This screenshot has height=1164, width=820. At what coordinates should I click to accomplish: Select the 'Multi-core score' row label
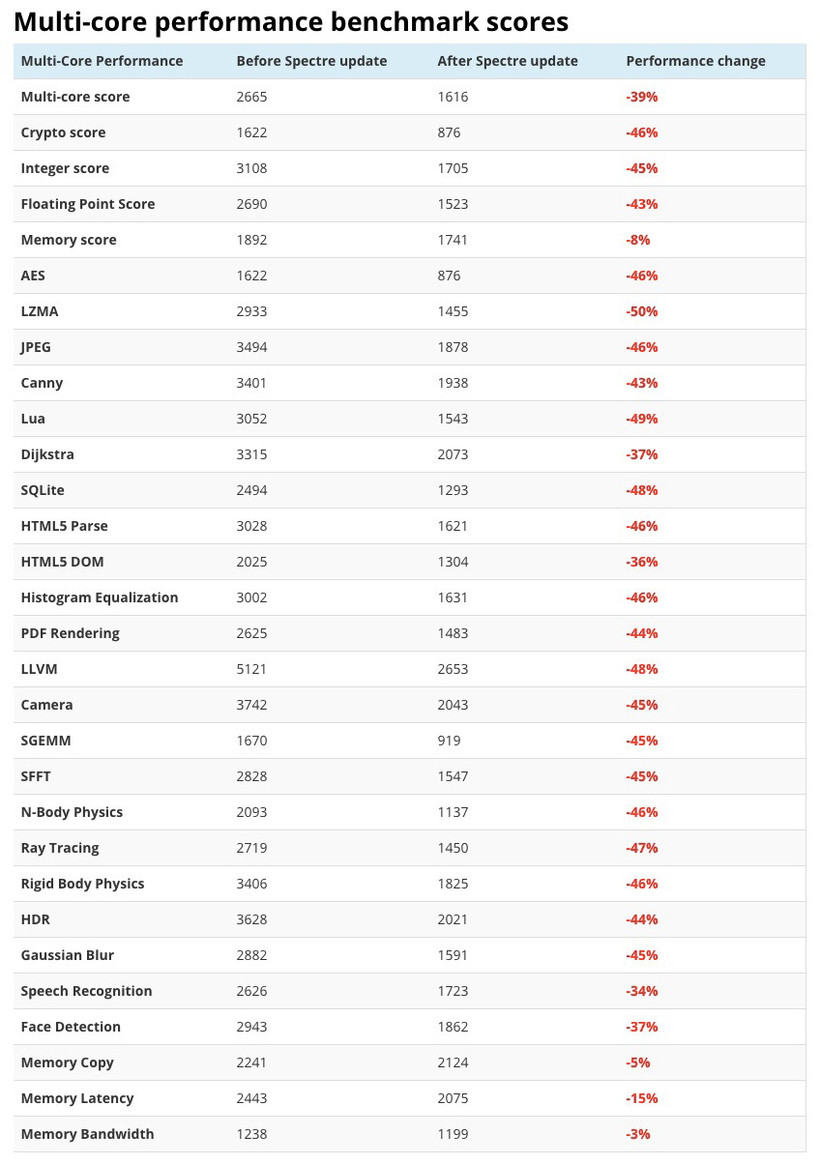coord(75,97)
